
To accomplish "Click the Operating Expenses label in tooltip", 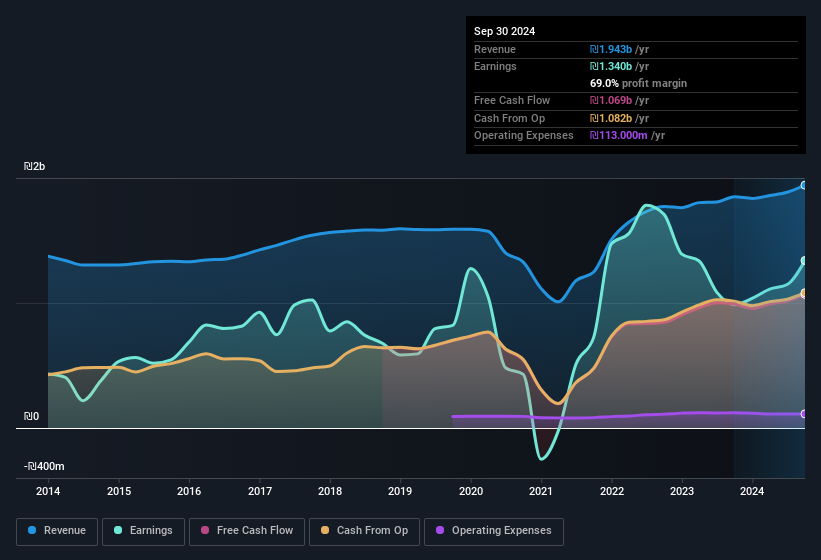I will coord(524,136).
